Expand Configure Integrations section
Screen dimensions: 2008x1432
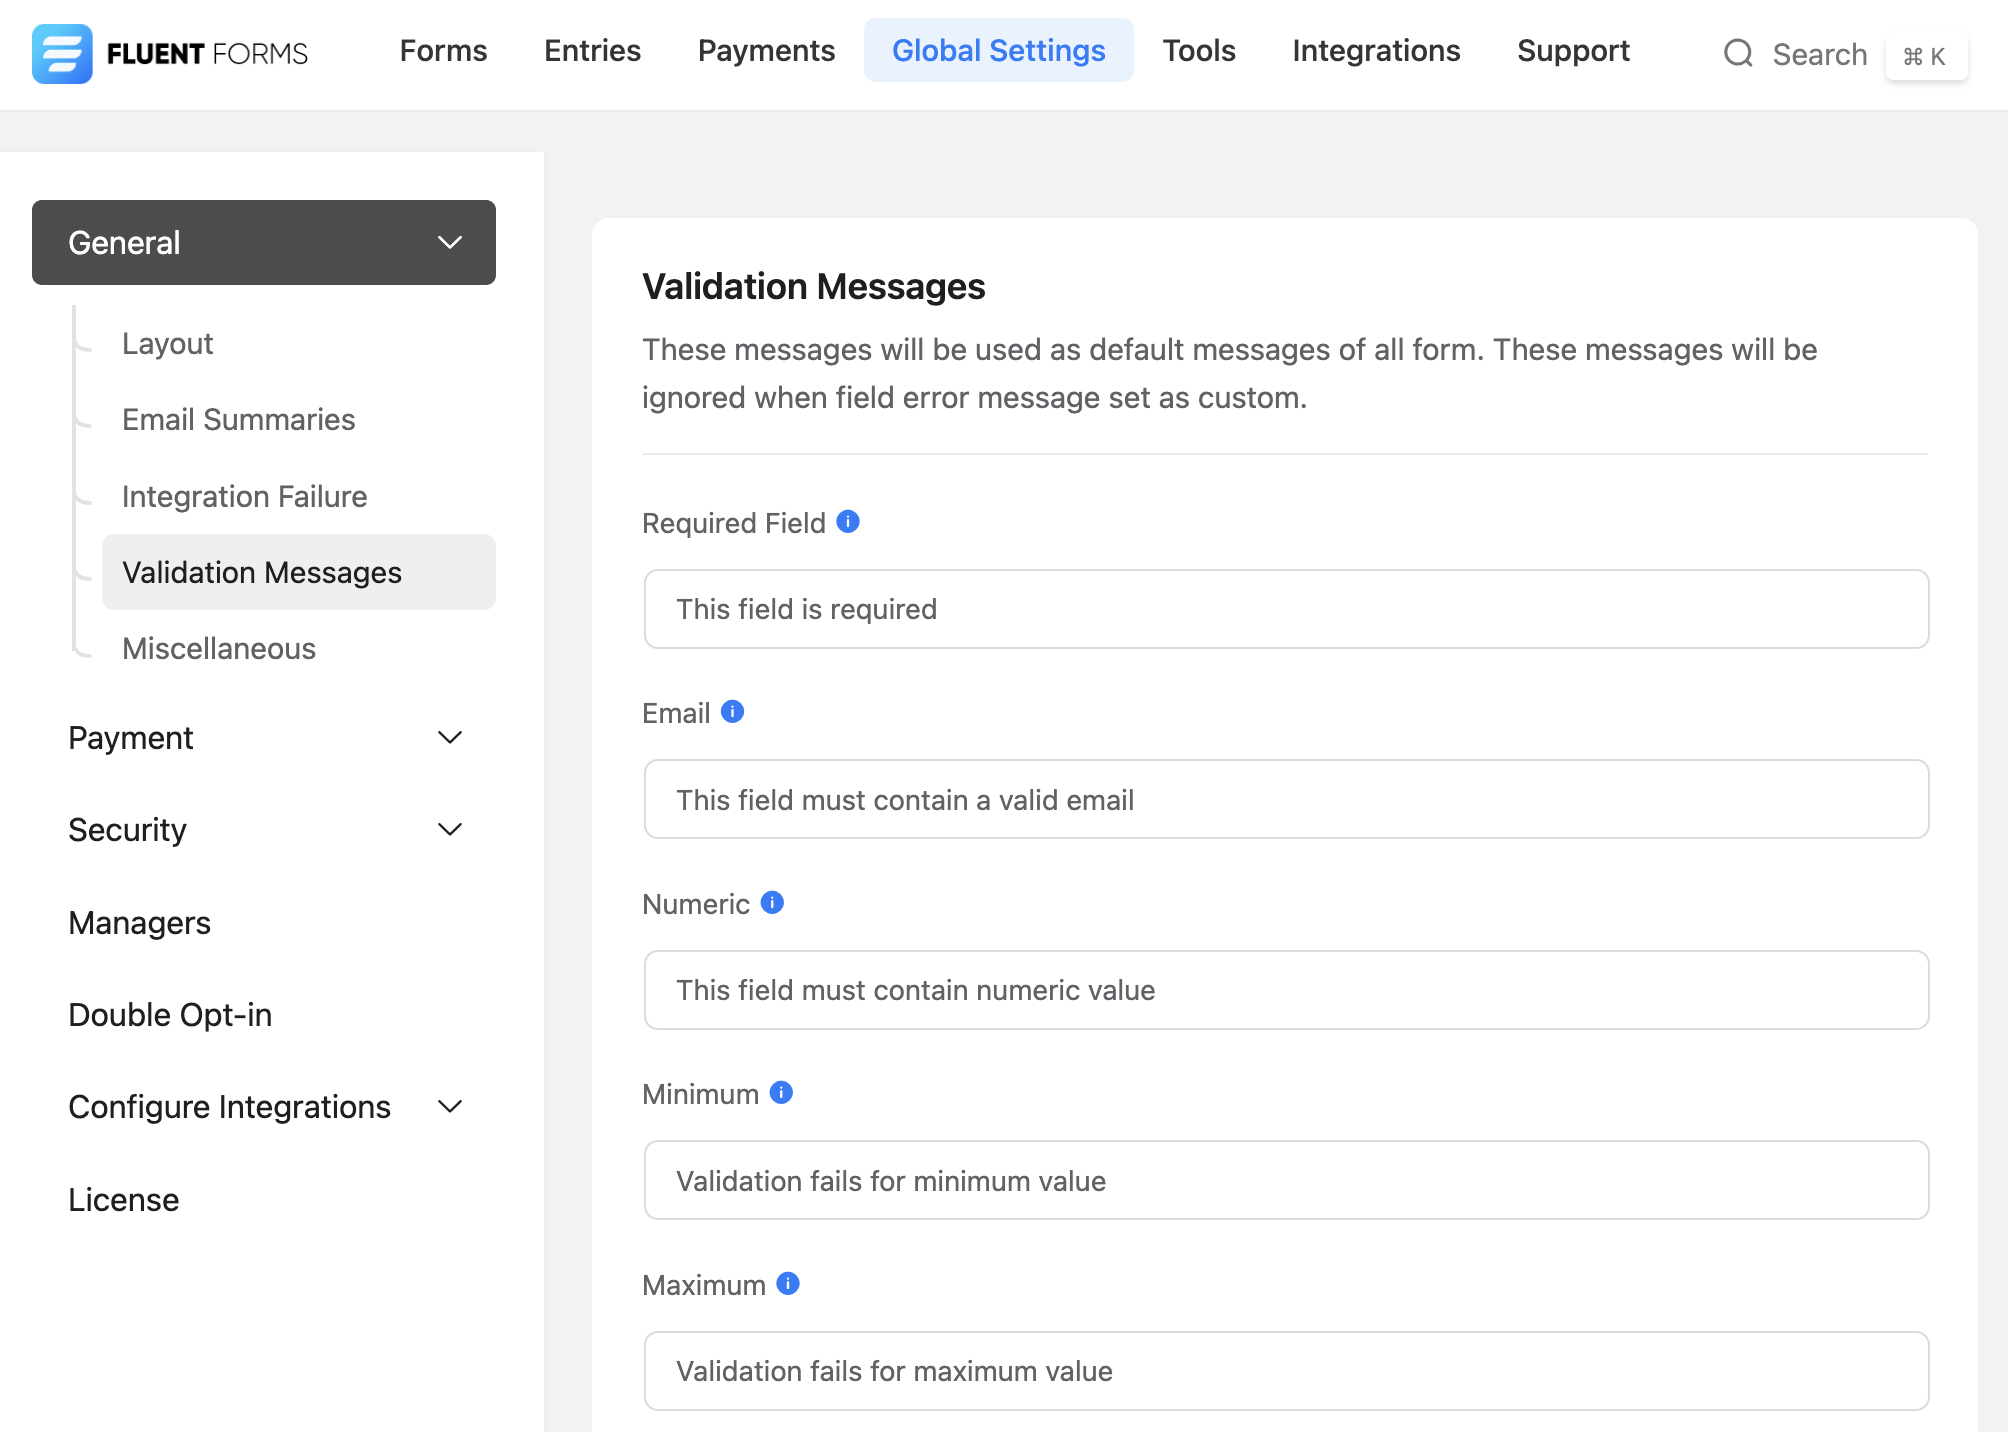(x=449, y=1107)
